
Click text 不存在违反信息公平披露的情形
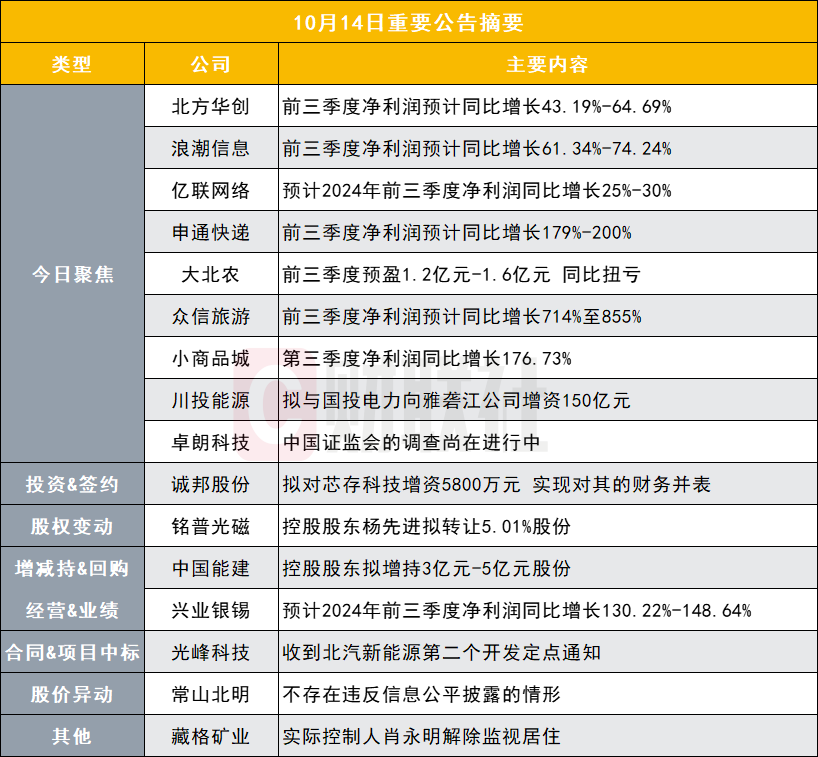coord(422,694)
